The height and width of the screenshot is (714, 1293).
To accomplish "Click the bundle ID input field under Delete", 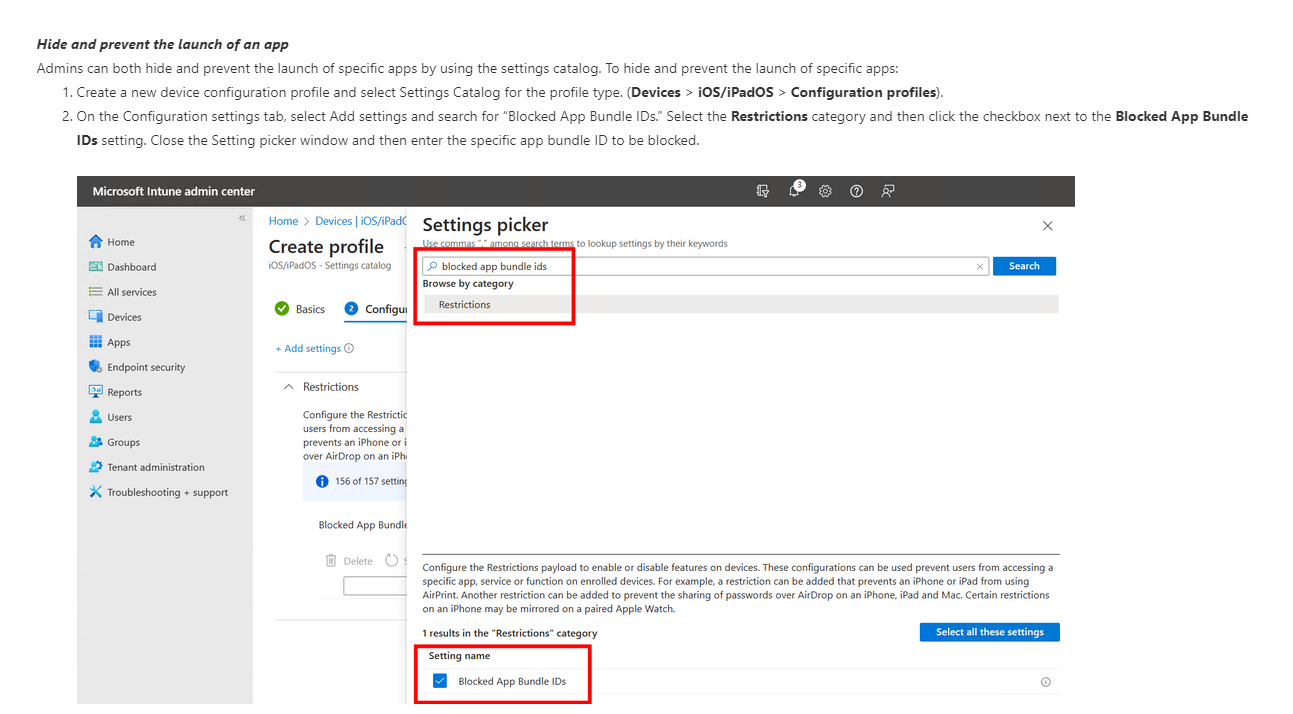I will coord(375,586).
